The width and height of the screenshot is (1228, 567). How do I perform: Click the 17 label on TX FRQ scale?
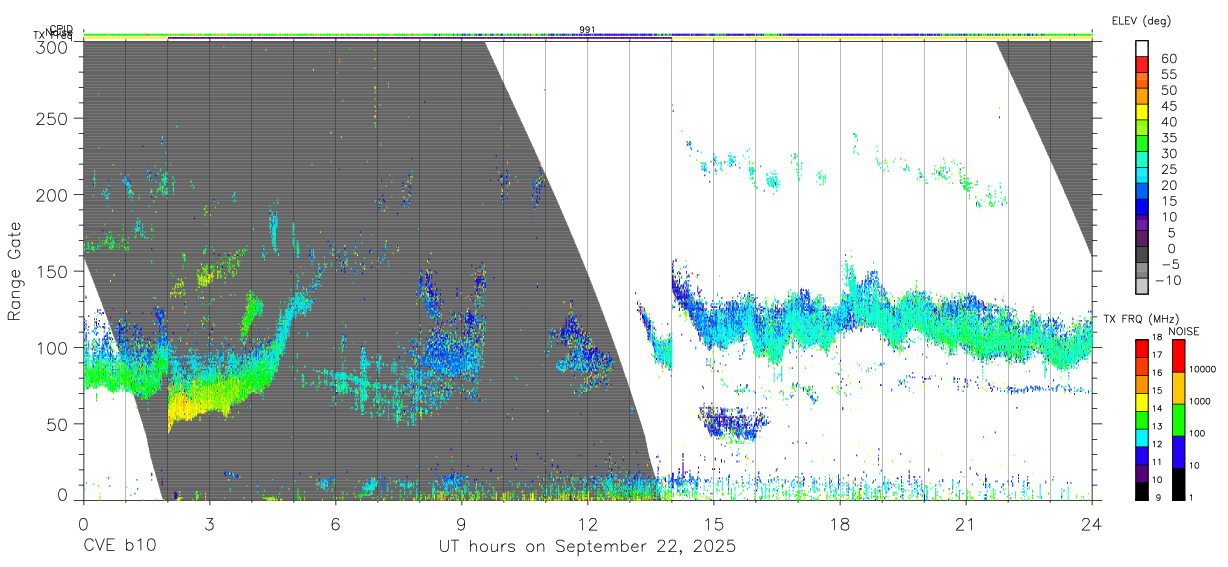(1156, 354)
